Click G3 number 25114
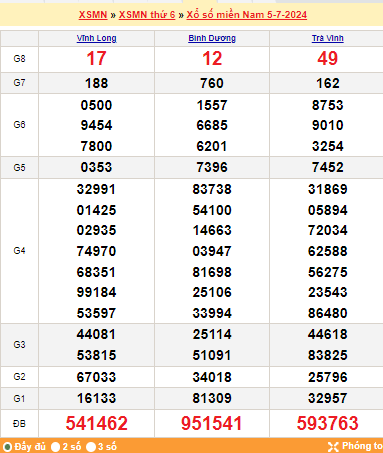The height and width of the screenshot is (453, 383). pos(212,334)
